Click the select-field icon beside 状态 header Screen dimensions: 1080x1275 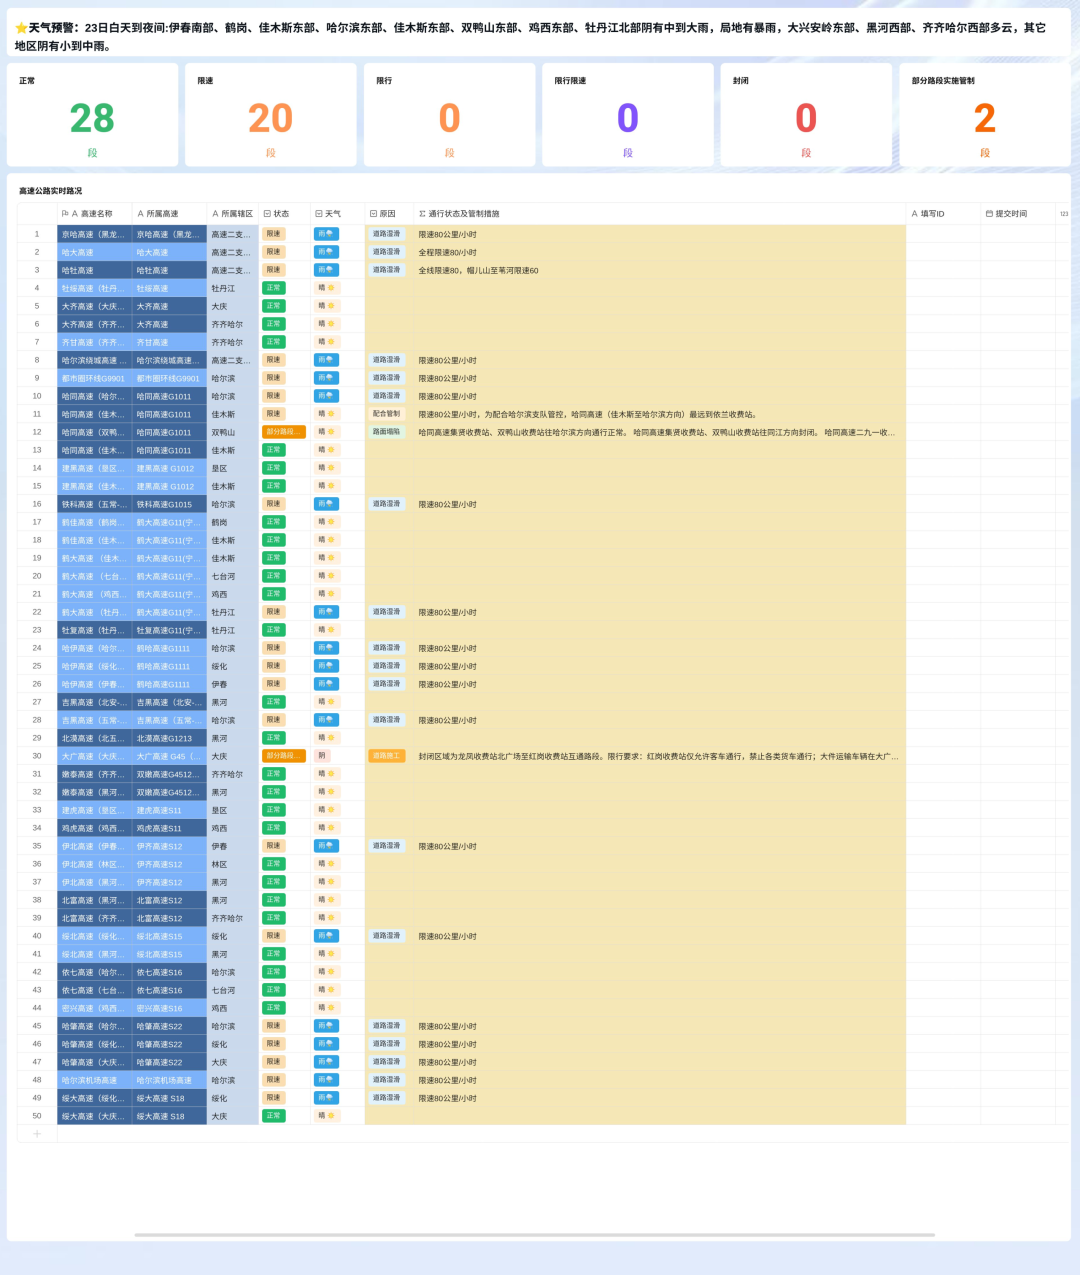click(x=267, y=214)
